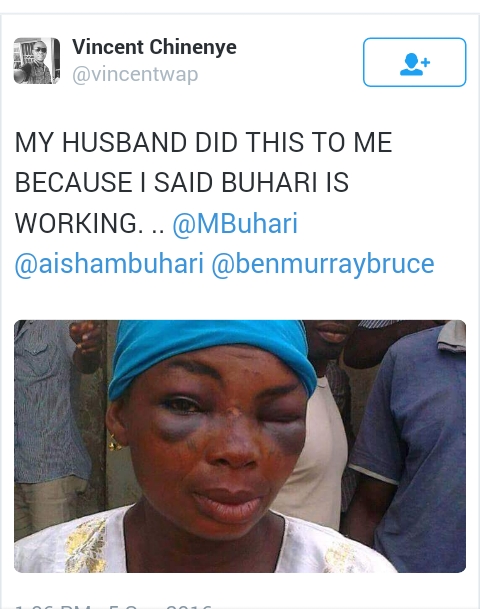The image size is (480, 609).
Task: Tap the person-plus follow icon
Action: (414, 64)
